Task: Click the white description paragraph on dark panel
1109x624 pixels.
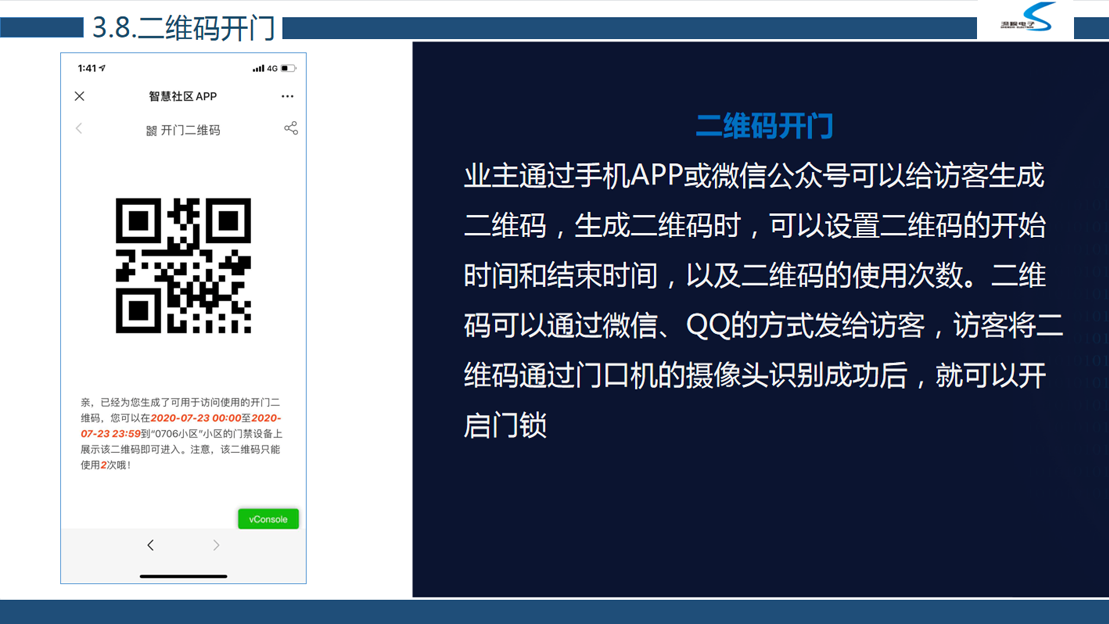Action: (x=760, y=300)
